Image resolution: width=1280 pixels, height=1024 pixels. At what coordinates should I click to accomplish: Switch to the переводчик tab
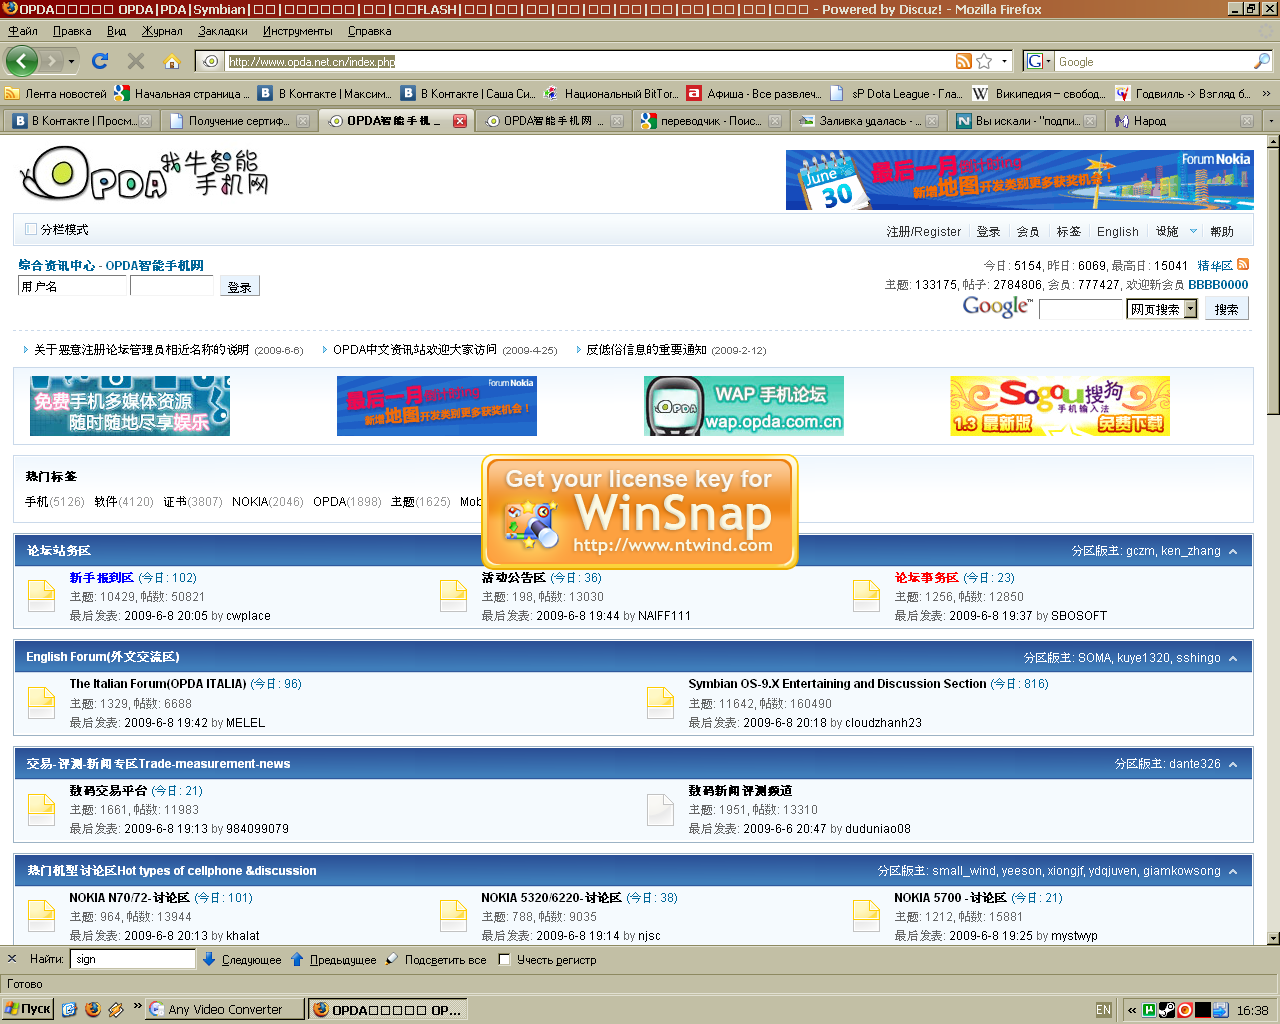pyautogui.click(x=711, y=121)
